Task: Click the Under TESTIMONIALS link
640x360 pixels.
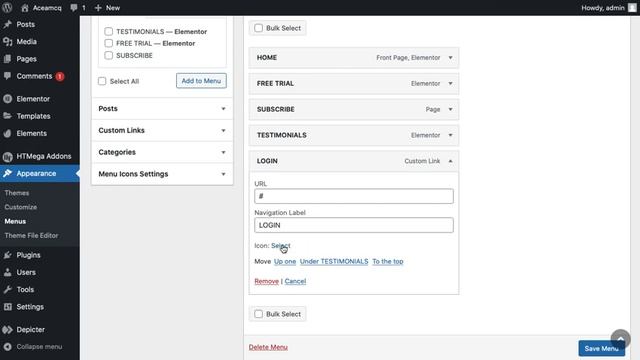Action: tap(334, 261)
